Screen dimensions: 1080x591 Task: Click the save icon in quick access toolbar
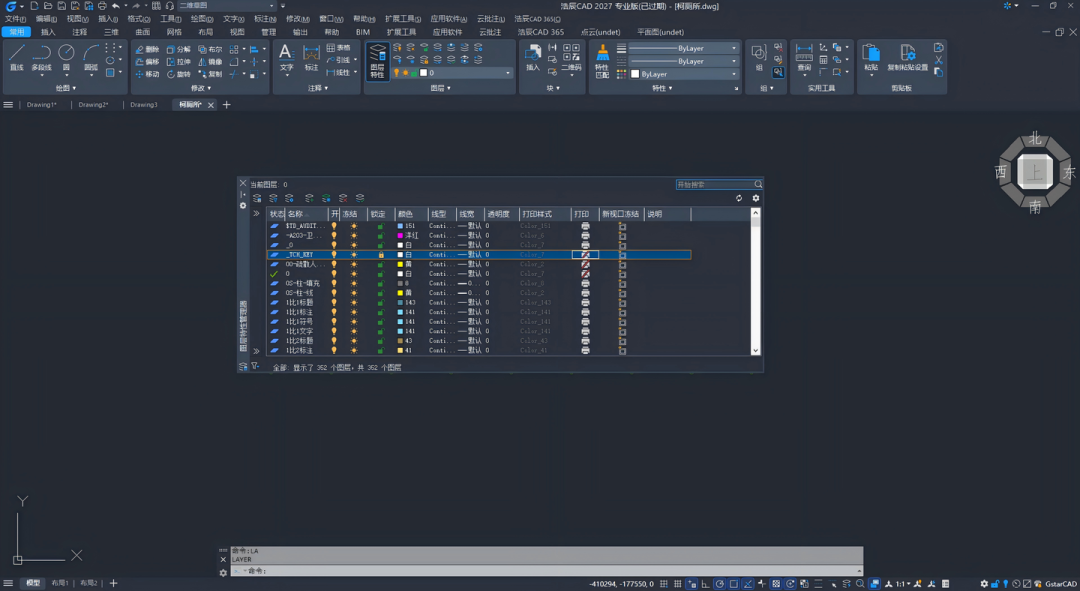click(x=61, y=6)
